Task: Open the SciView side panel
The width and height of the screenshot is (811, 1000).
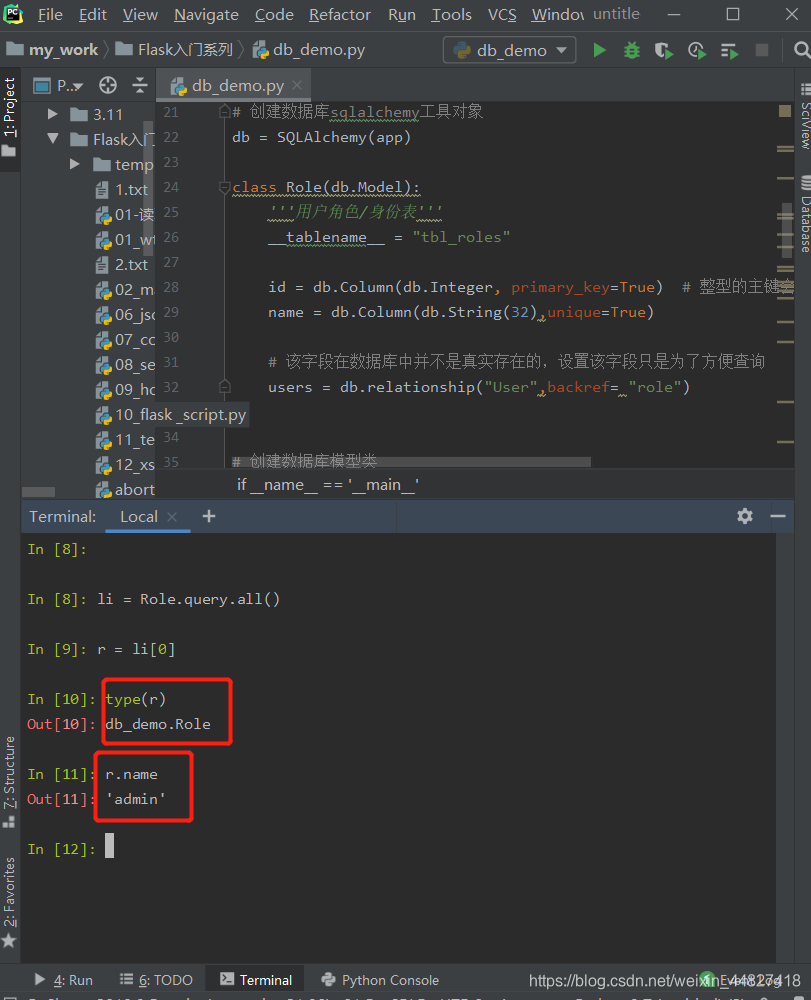Action: tap(805, 117)
